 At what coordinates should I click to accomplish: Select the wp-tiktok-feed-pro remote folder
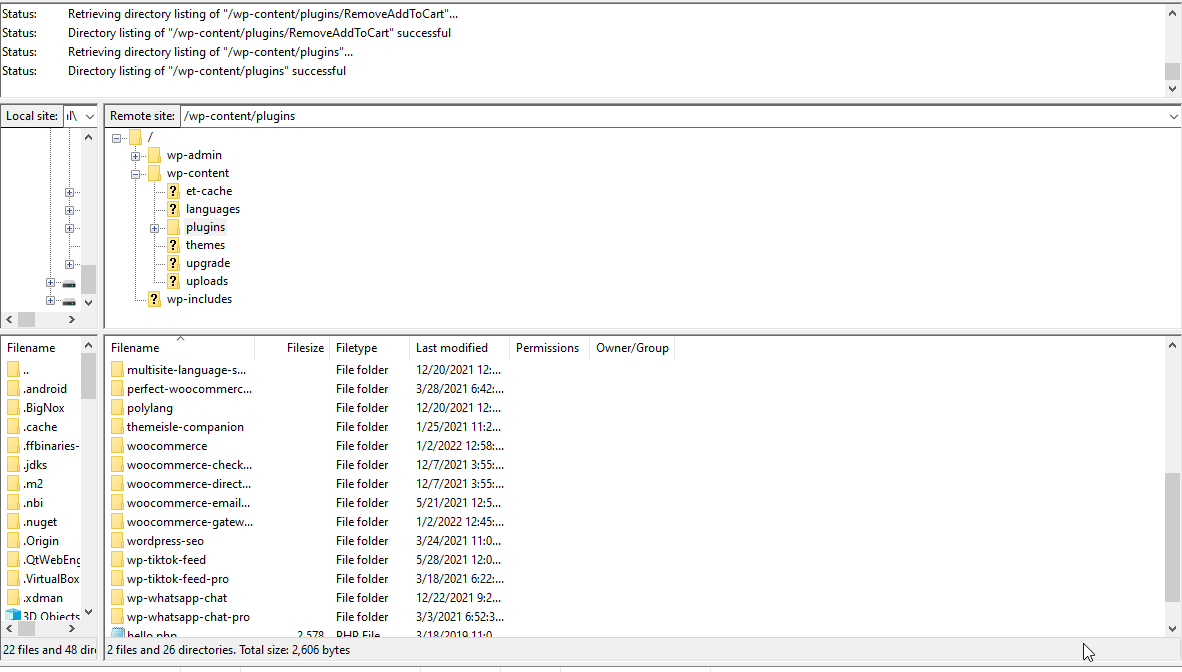pos(178,578)
